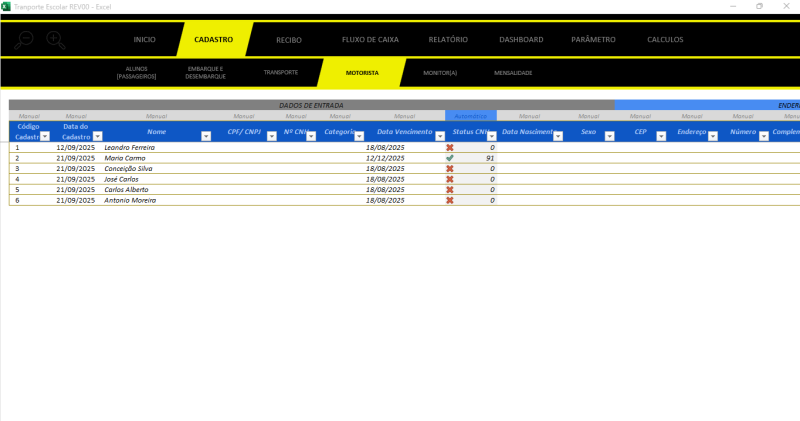Click the zoom out magnifier icon
The image size is (800, 421).
point(24,40)
